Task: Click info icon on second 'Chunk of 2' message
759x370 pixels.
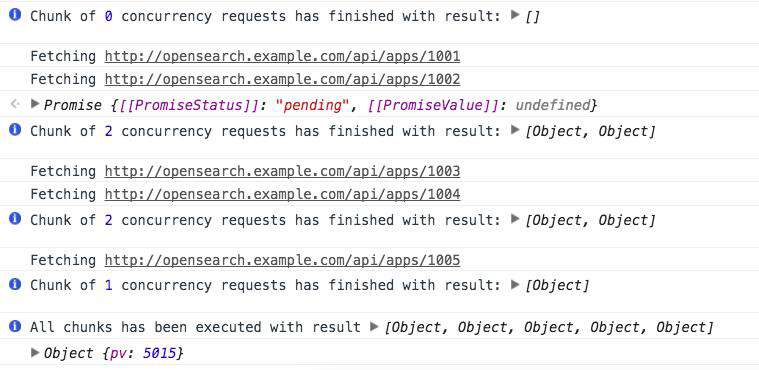Action: [15, 219]
